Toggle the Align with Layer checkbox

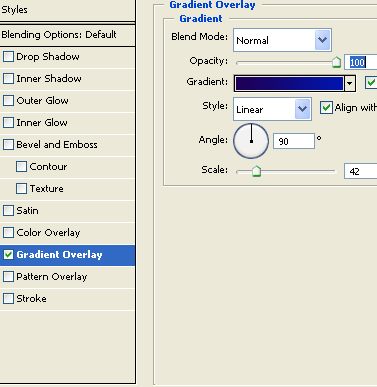click(326, 108)
